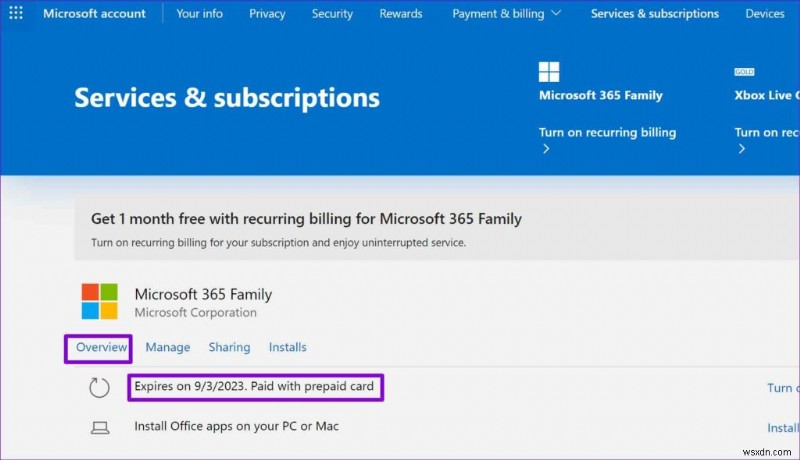This screenshot has height=460, width=800.
Task: Click the chevron under Turn on recurring billing
Action: coord(546,149)
